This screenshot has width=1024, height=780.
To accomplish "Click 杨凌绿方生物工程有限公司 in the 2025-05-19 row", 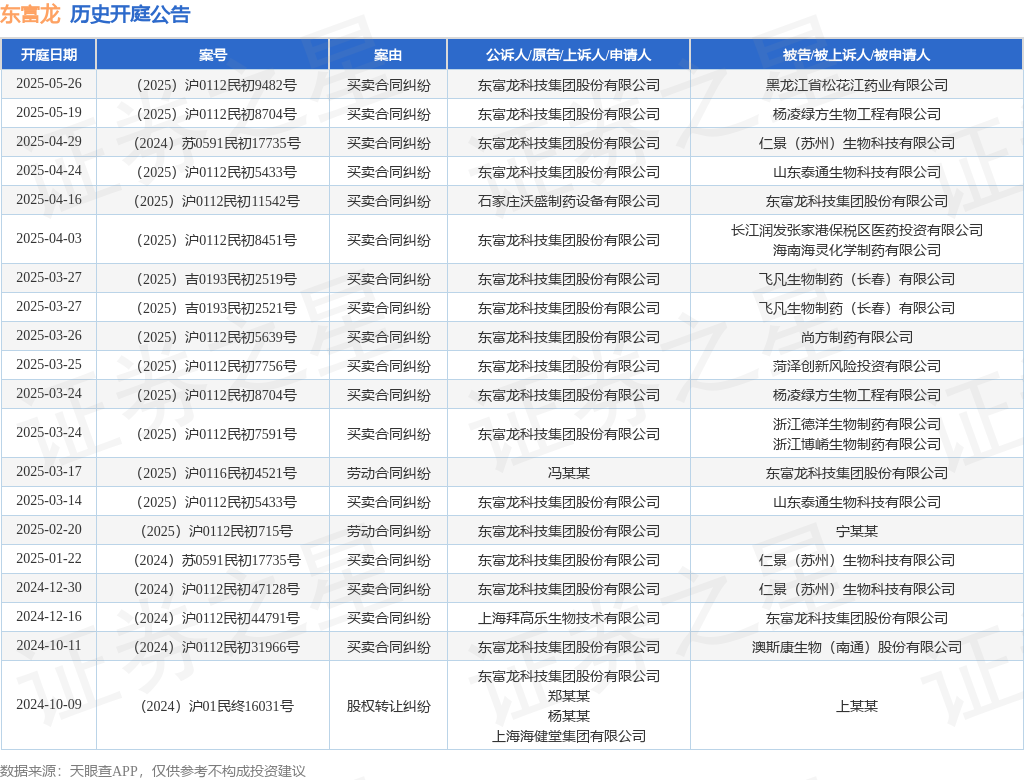I will [856, 114].
